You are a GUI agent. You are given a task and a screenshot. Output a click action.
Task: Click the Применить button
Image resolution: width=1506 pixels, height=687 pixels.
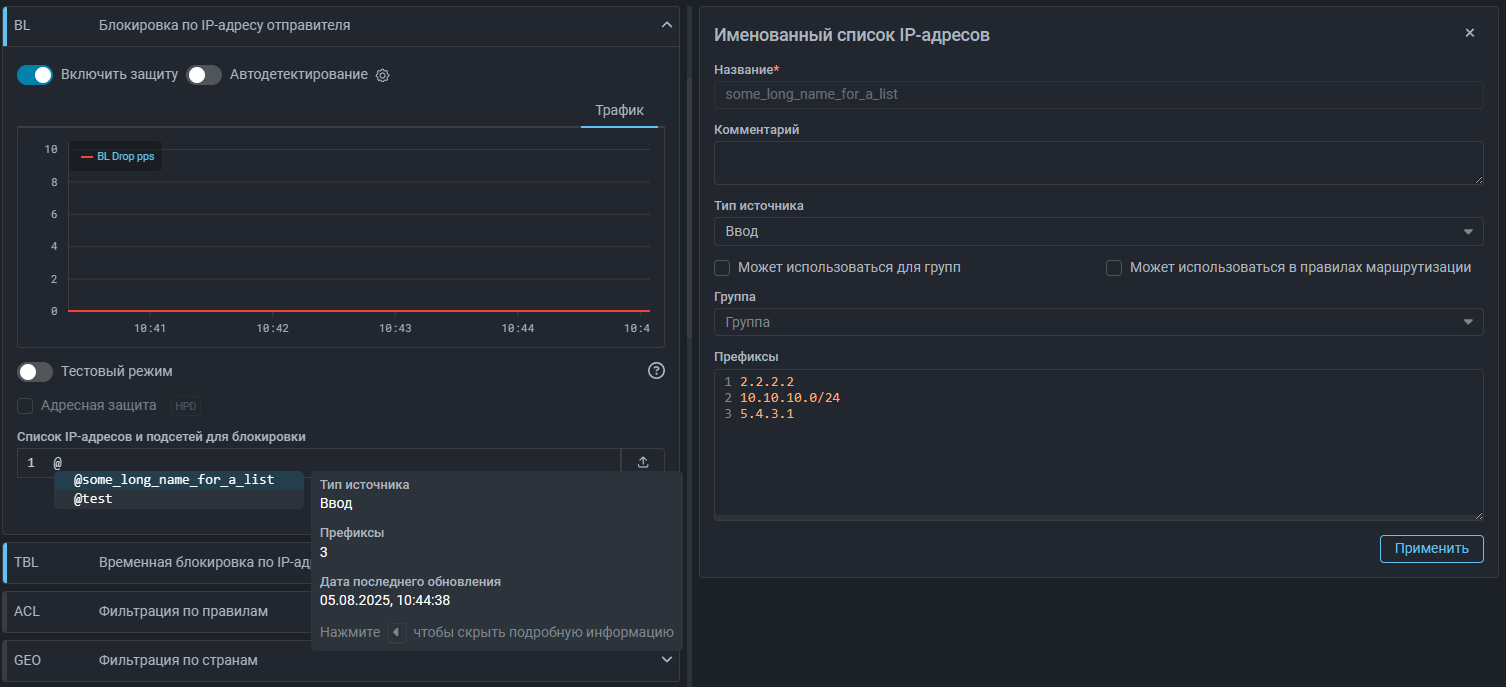point(1431,548)
